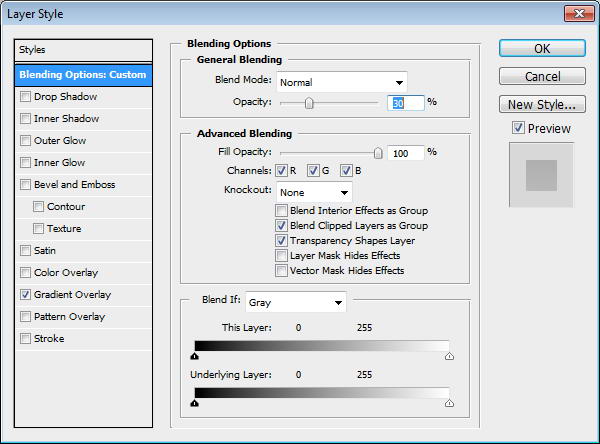The height and width of the screenshot is (444, 600).
Task: Check the Bevel and Emboss box
Action: click(25, 184)
